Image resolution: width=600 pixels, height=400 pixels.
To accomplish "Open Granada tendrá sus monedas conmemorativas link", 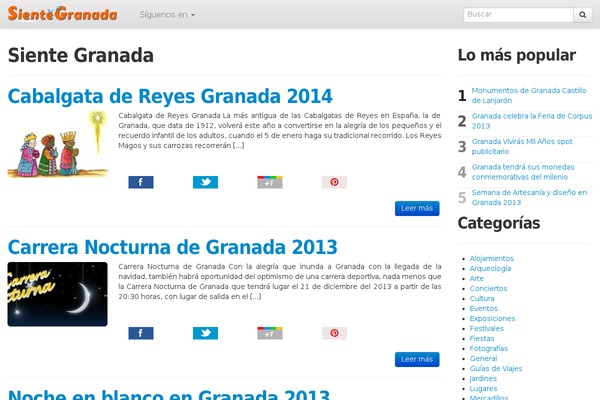I will click(x=523, y=172).
